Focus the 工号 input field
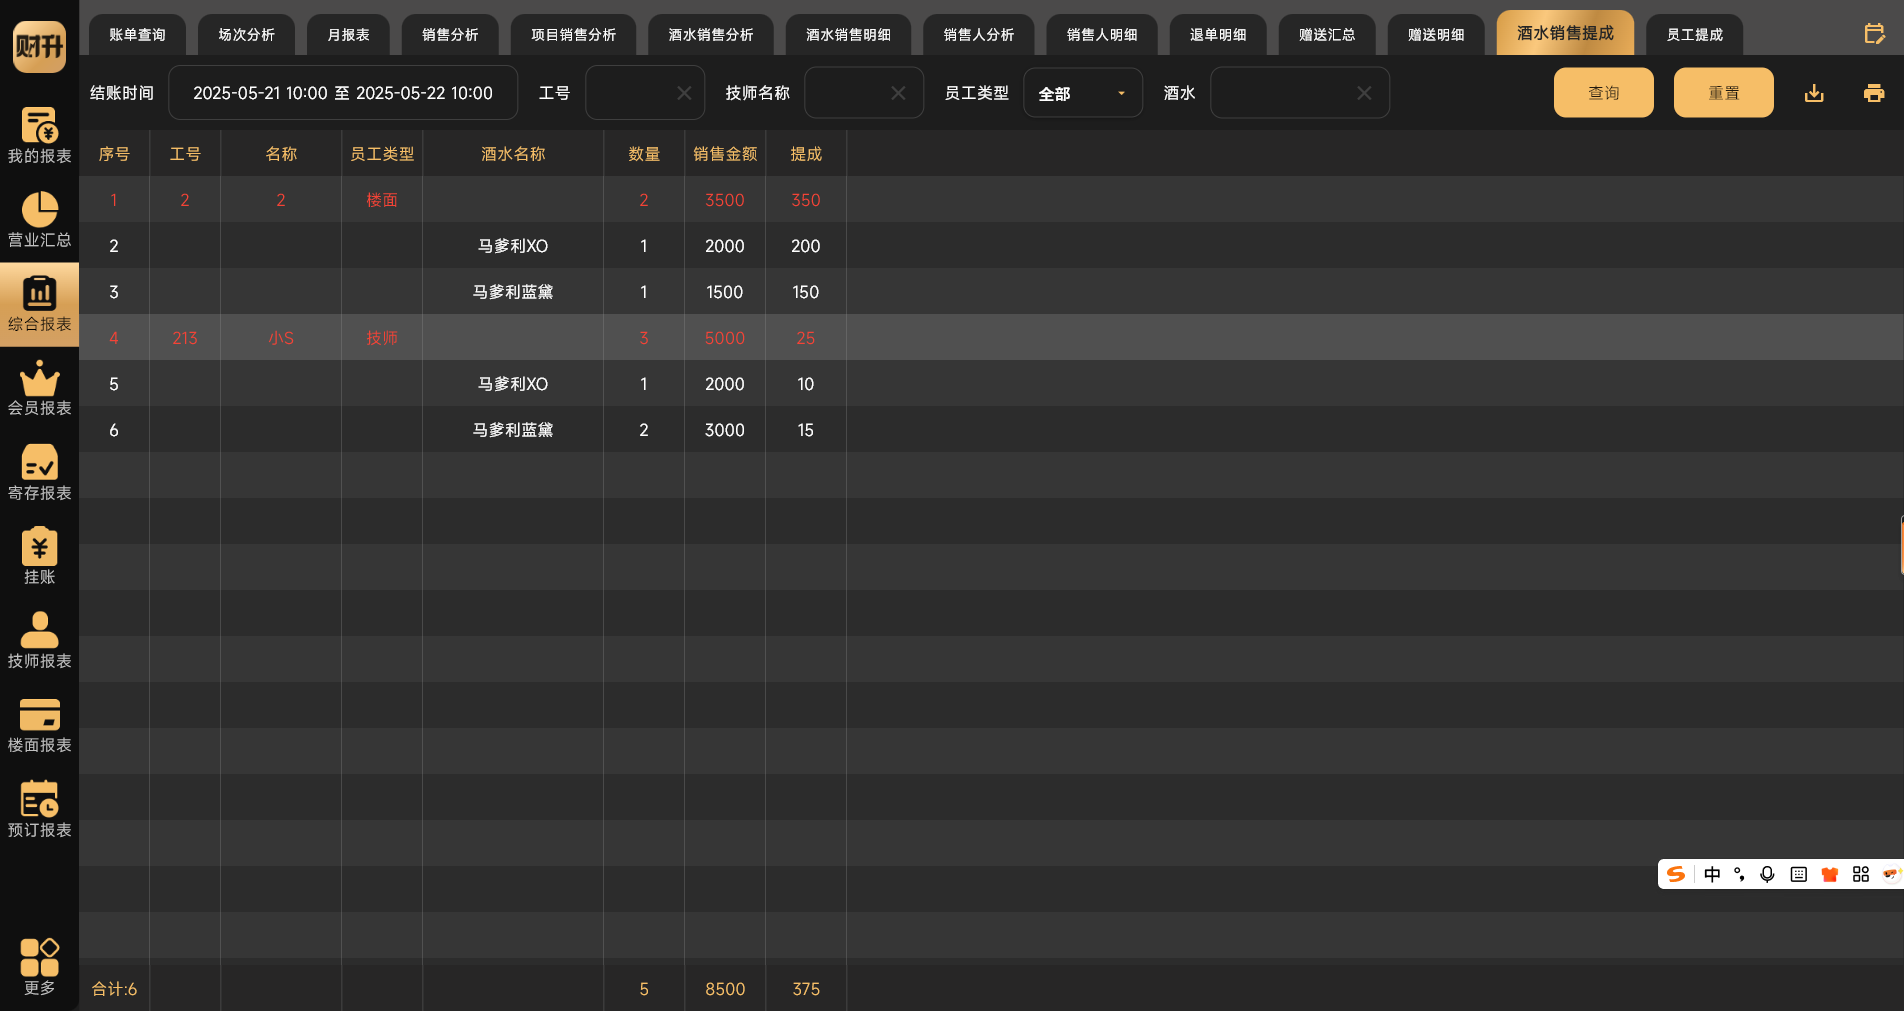The image size is (1904, 1011). 645,93
